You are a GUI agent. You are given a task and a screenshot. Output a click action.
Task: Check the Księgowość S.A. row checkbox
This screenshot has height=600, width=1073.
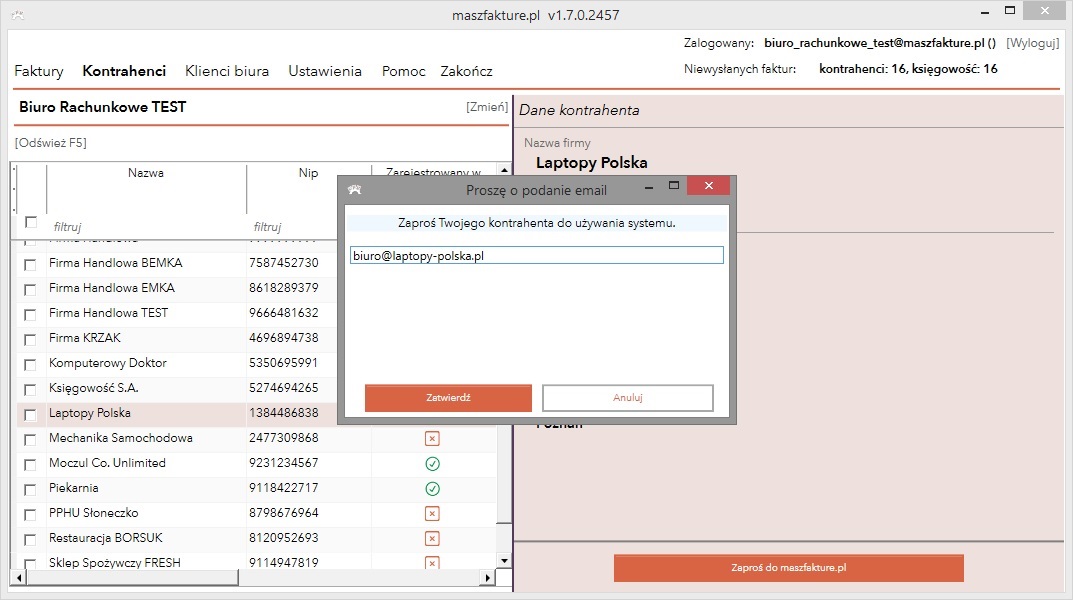pyautogui.click(x=30, y=389)
